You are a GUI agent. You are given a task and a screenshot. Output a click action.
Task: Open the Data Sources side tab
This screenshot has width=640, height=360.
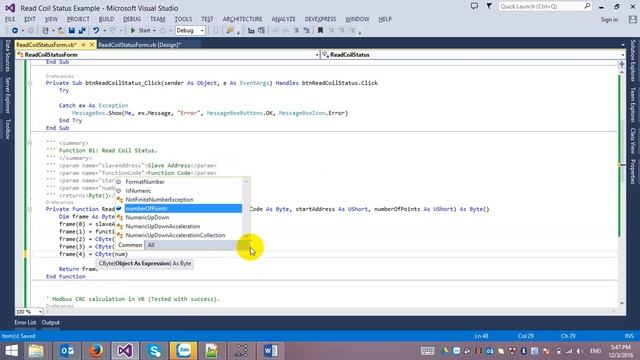[7, 56]
